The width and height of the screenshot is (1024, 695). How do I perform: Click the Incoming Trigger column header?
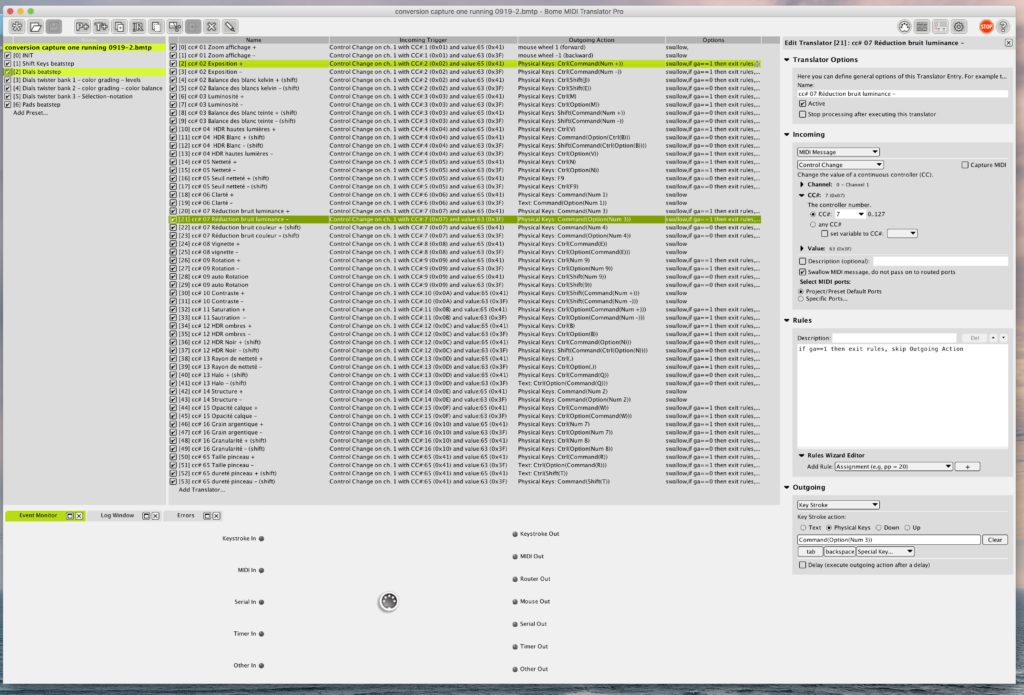pos(423,40)
